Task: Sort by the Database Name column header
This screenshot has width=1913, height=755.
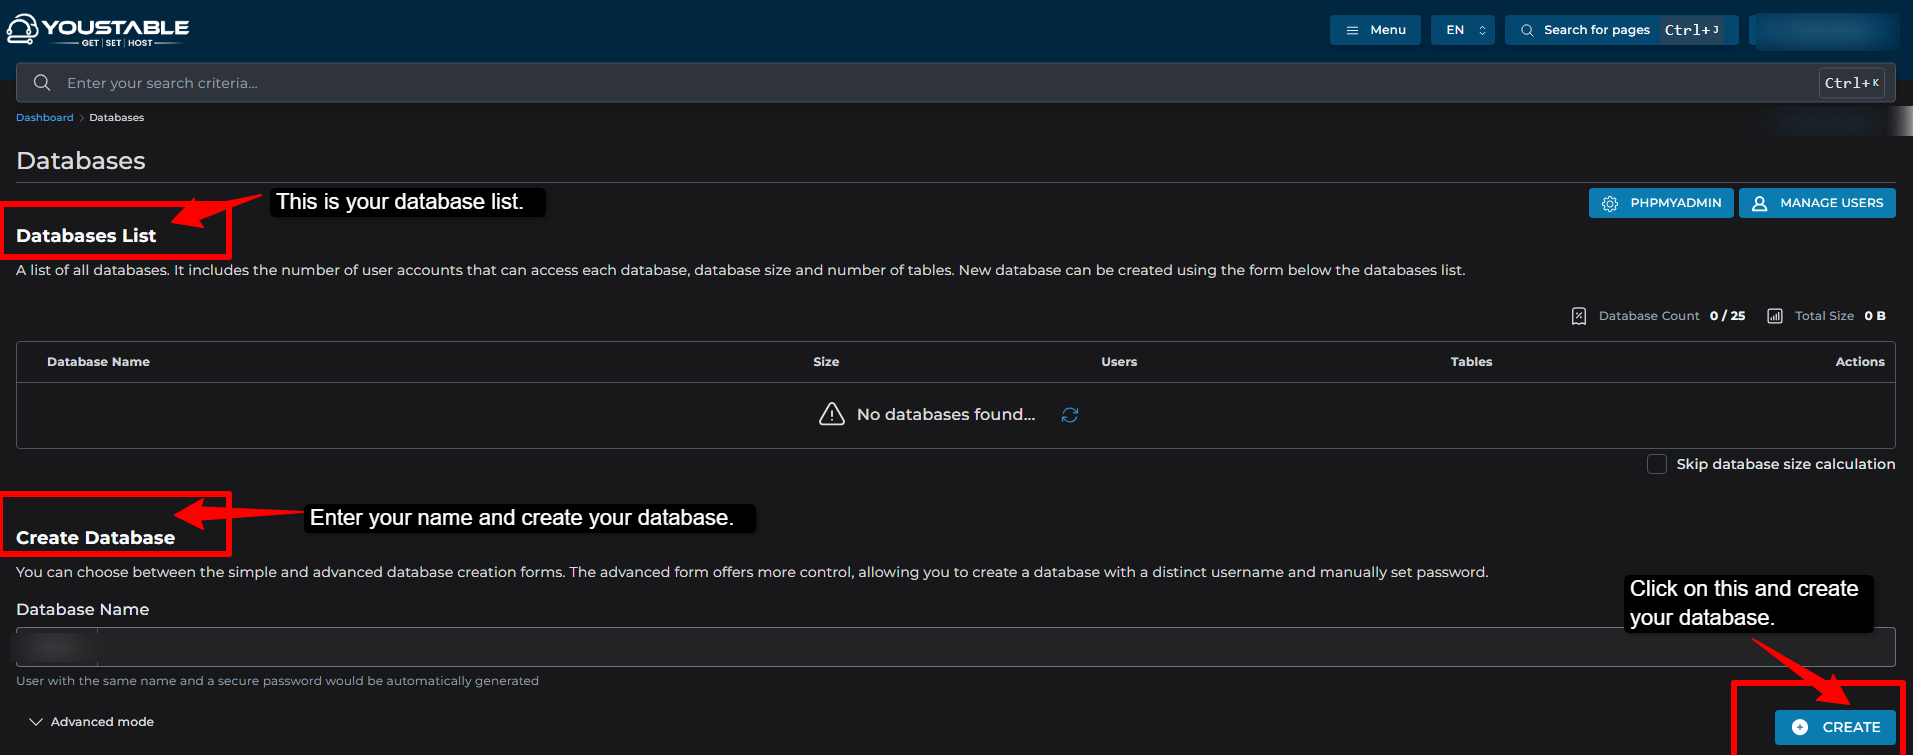Action: 98,362
